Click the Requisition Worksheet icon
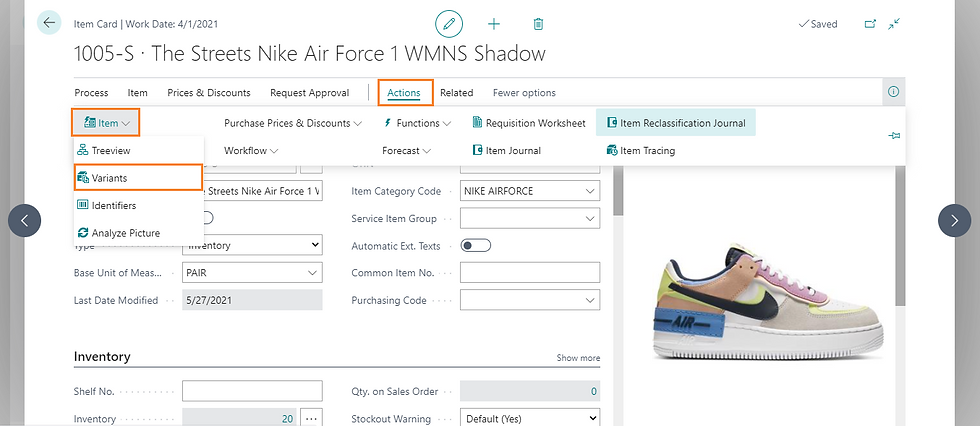980x426 pixels. coord(478,123)
